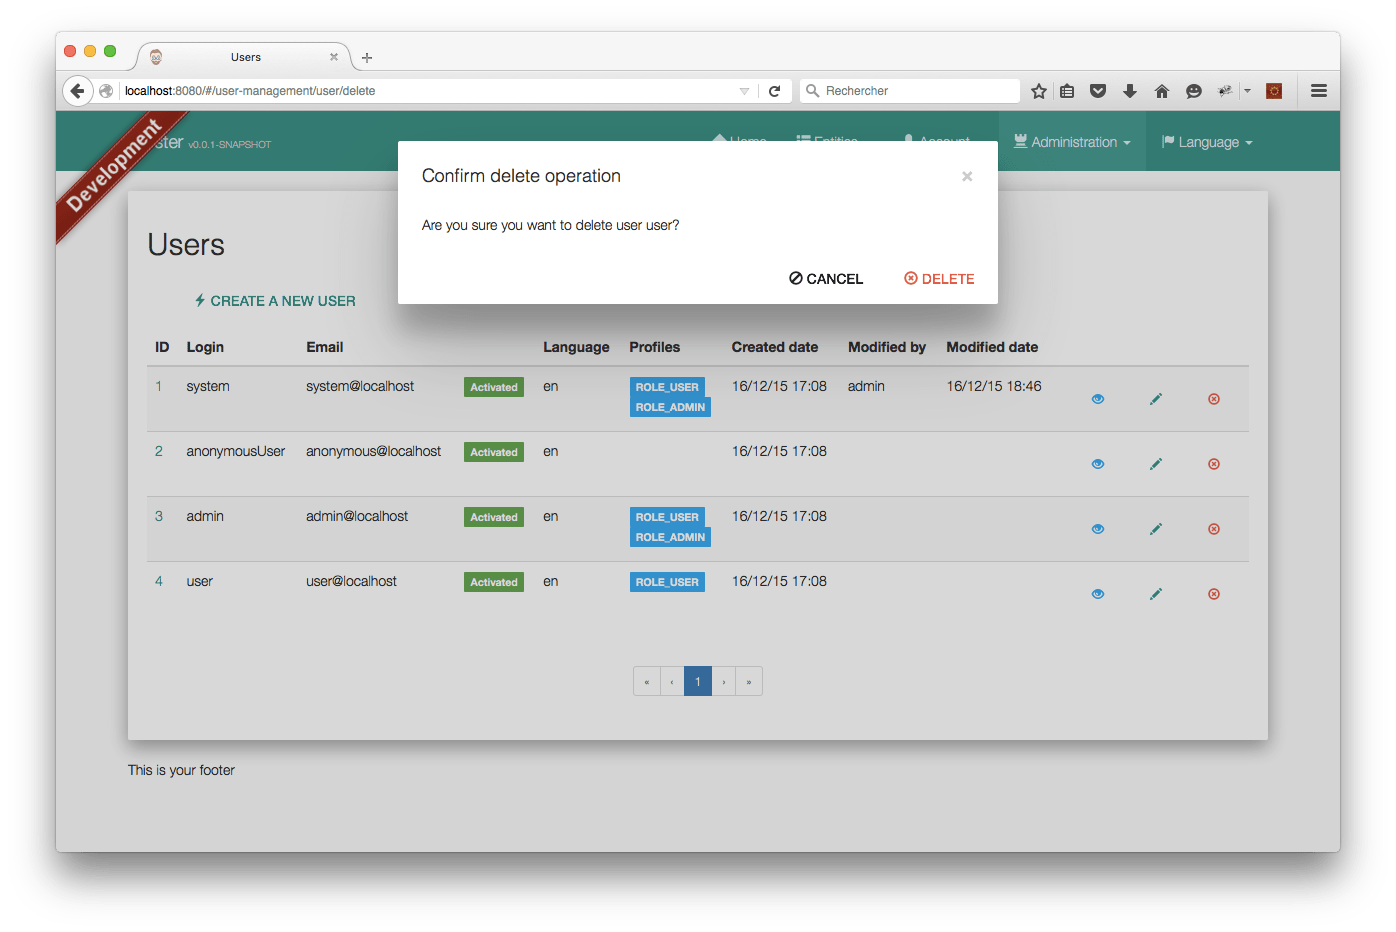The width and height of the screenshot is (1396, 932).
Task: Open the CREATE A NEW USER link
Action: (274, 300)
